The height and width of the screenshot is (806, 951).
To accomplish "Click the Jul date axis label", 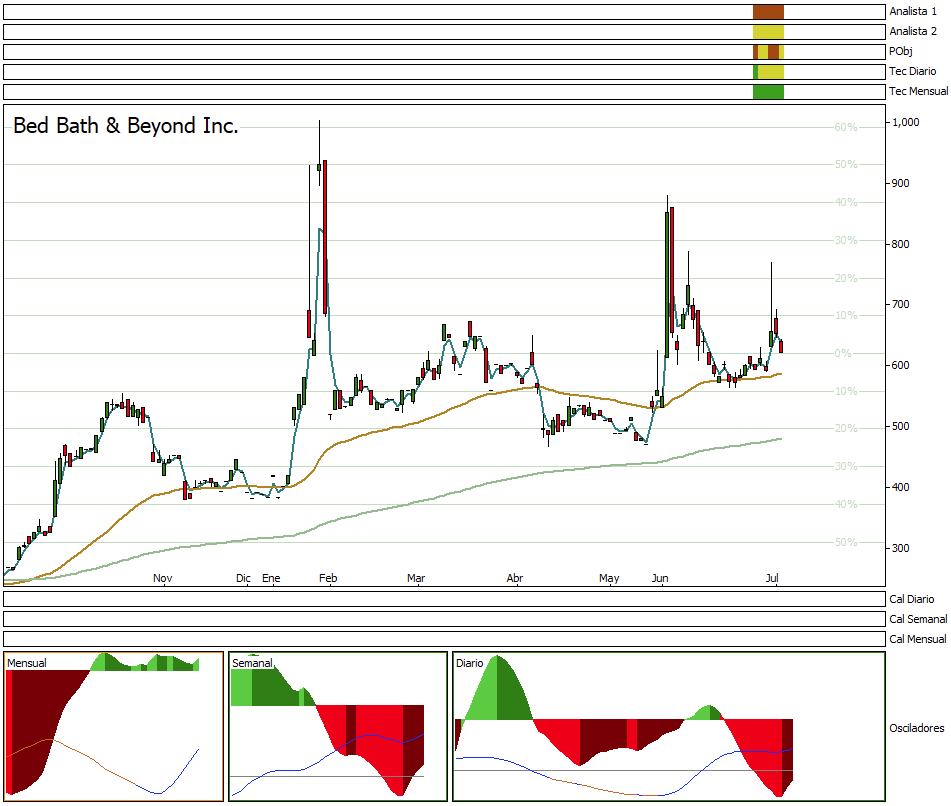I will pyautogui.click(x=772, y=578).
